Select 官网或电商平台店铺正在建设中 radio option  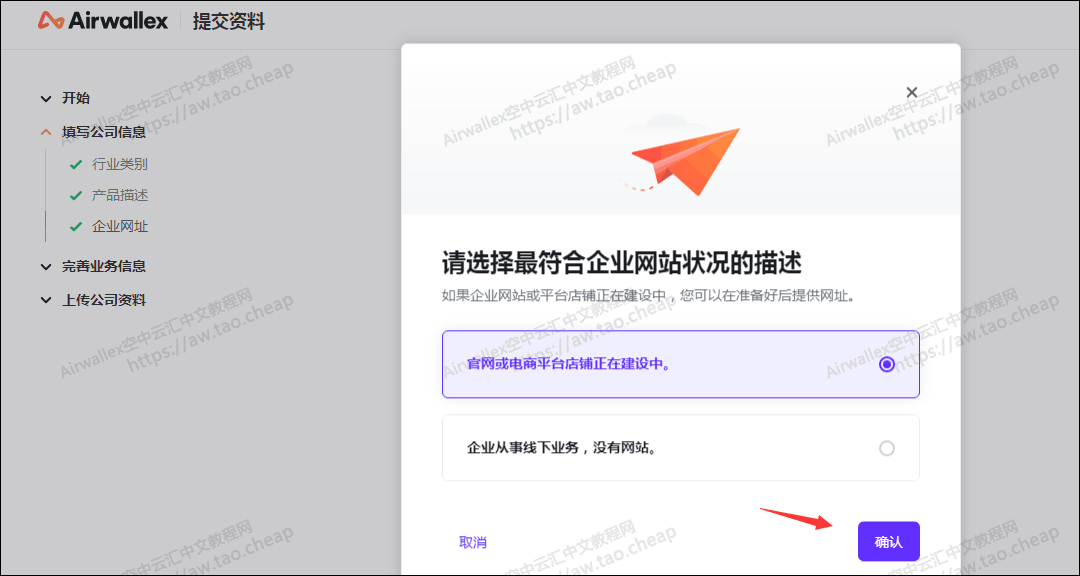681,364
